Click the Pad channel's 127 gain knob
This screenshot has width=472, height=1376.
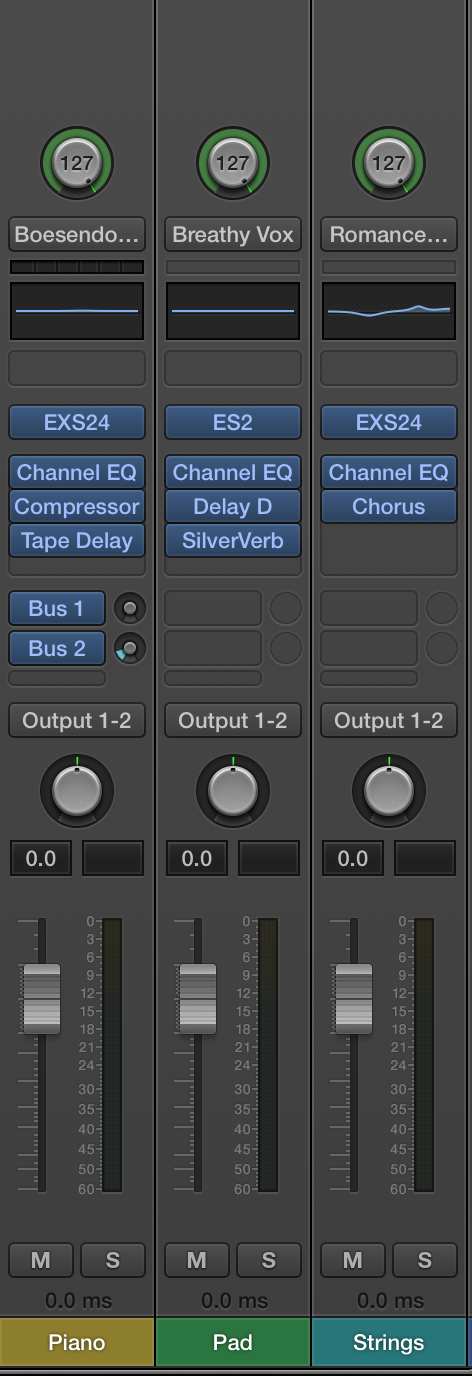coord(233,163)
